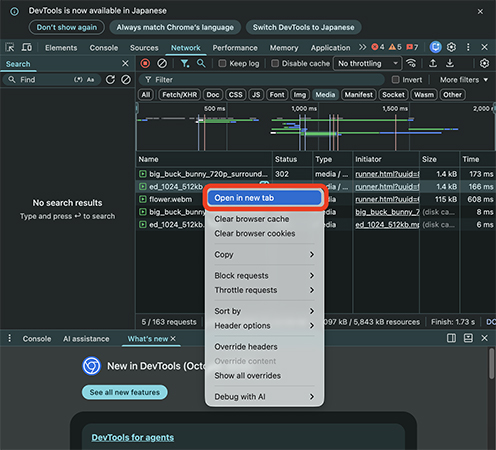Dismiss the Japanese language notification
Screen dimensions: 496x450
(480, 11)
